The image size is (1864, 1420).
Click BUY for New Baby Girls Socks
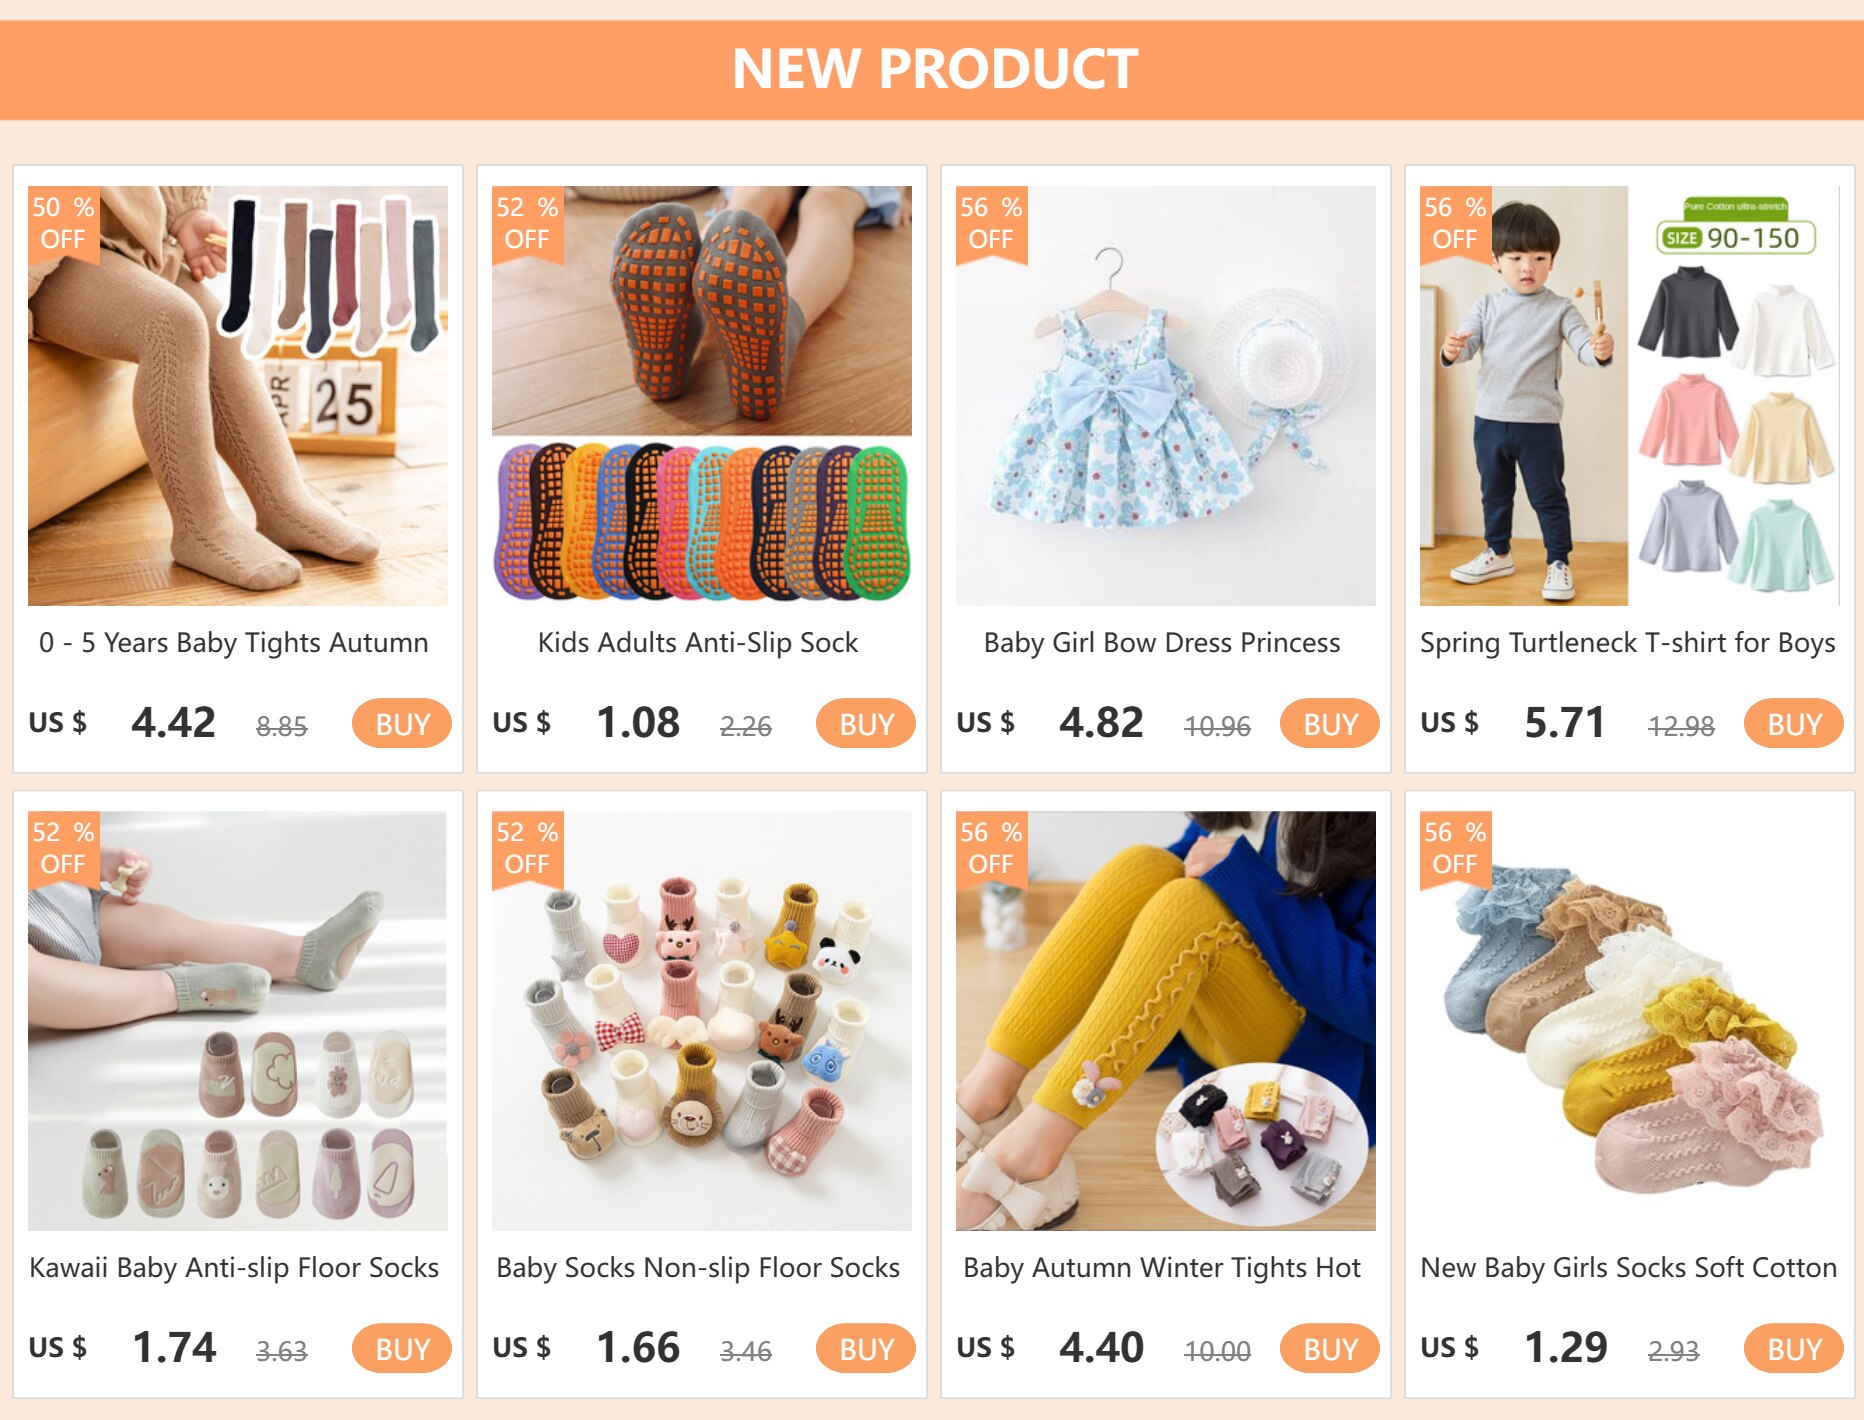point(1794,1348)
